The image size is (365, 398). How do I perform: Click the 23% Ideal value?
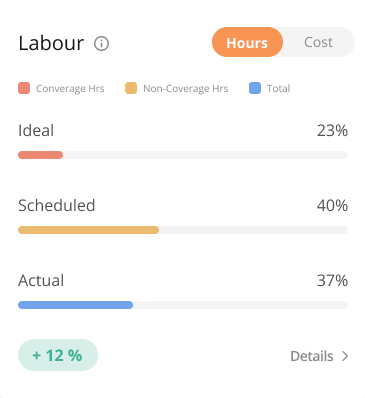pyautogui.click(x=332, y=131)
